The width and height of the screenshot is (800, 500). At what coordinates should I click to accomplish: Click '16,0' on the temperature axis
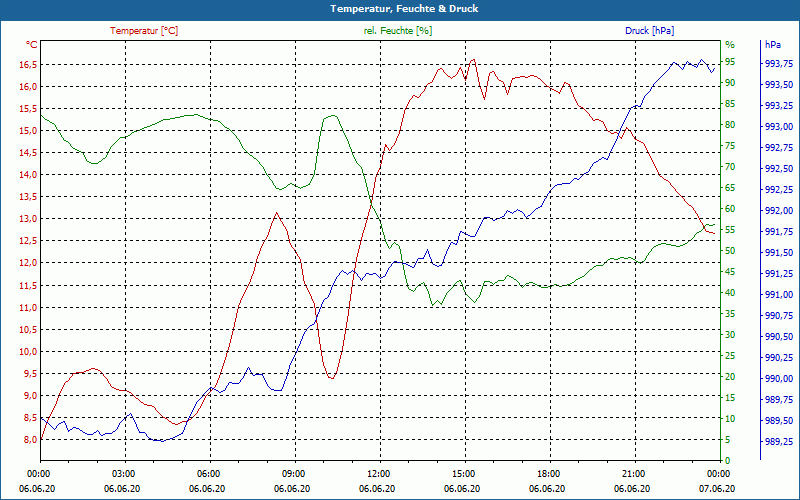29,87
